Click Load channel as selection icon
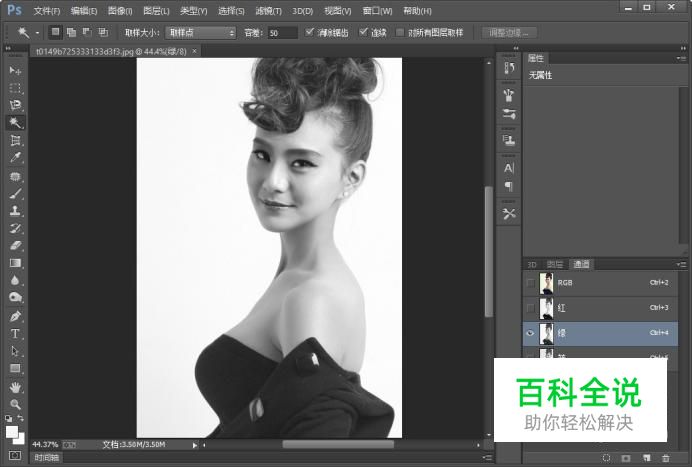692x467 pixels. click(606, 458)
